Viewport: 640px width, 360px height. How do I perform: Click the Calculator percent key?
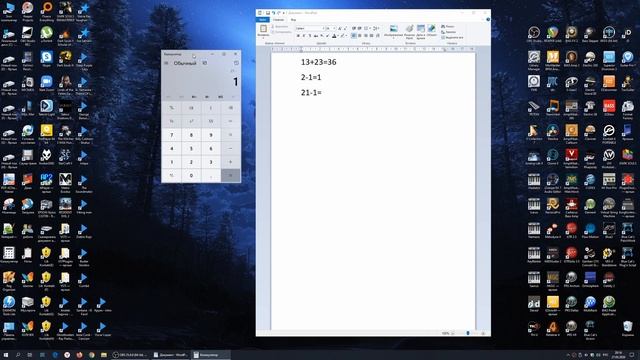click(x=171, y=108)
